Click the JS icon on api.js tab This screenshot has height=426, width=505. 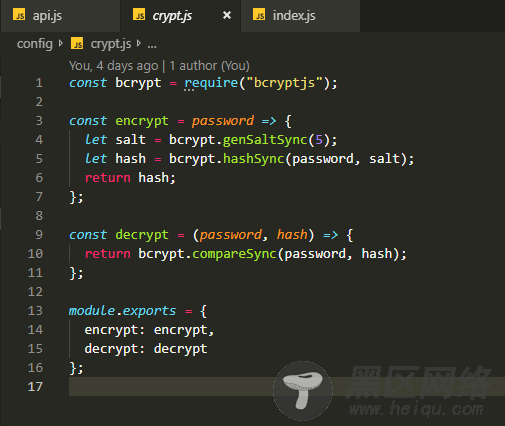tap(19, 15)
